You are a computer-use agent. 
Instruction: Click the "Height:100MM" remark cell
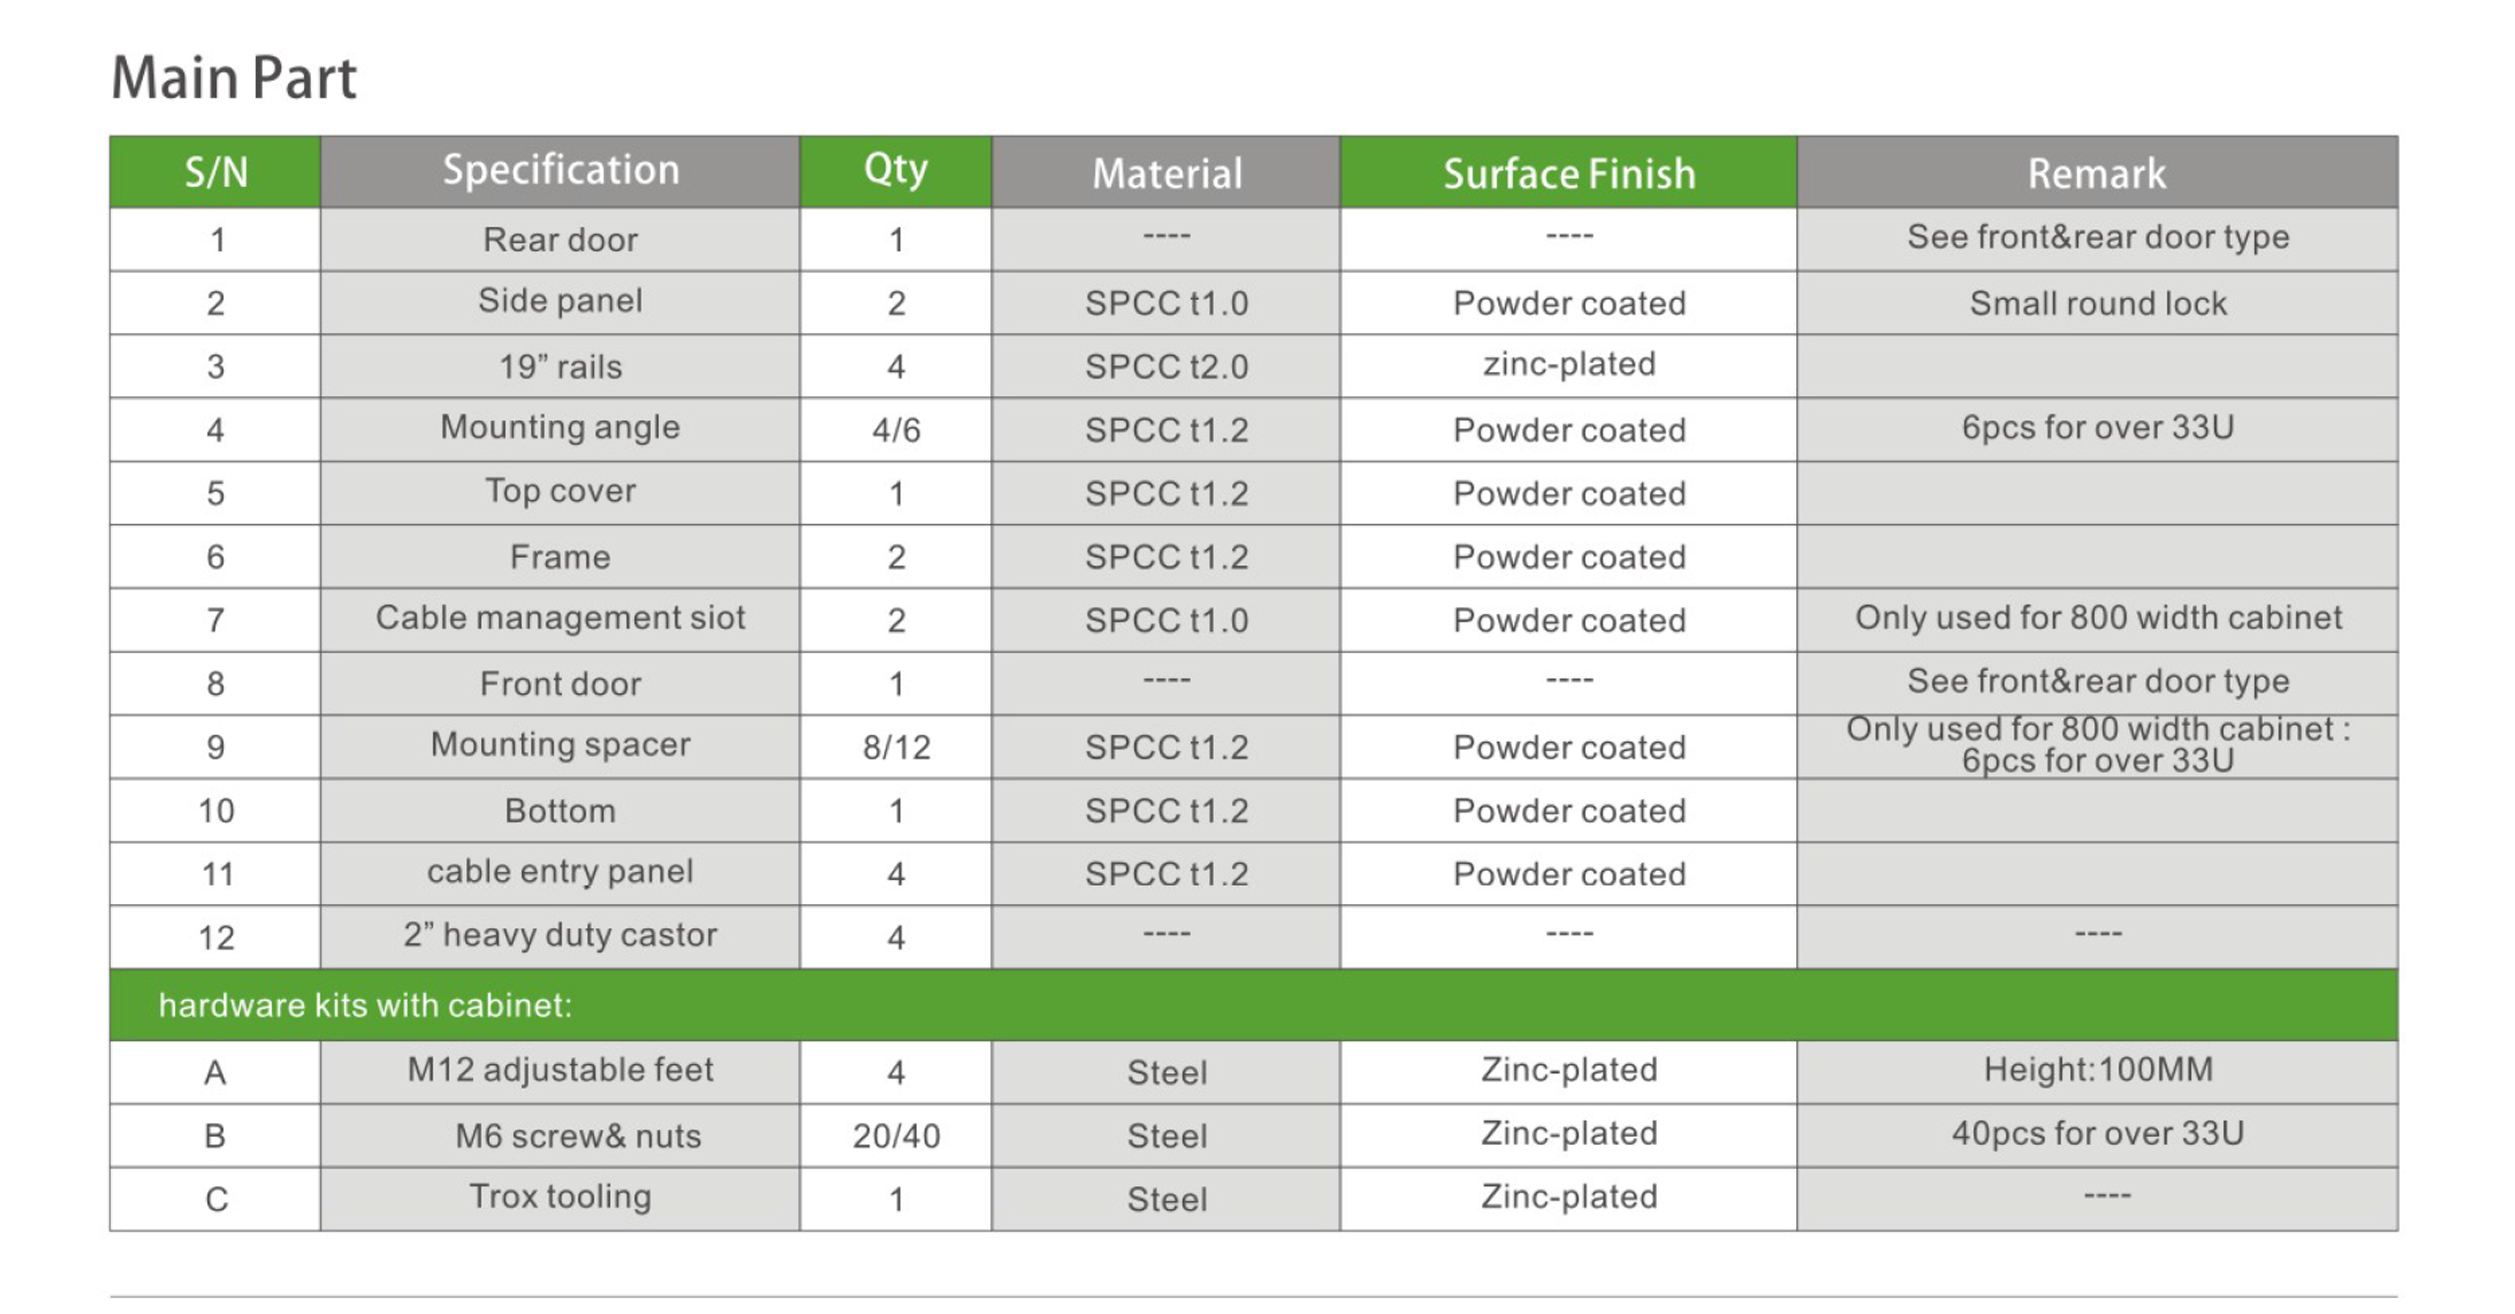point(2097,1070)
